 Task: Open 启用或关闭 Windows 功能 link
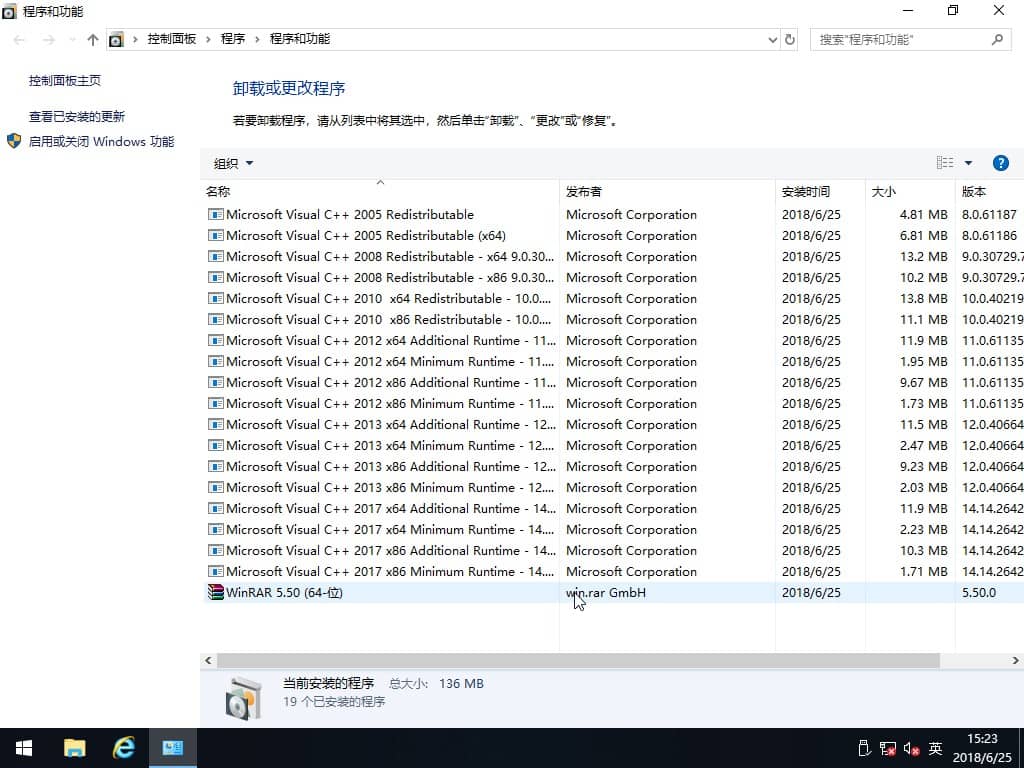click(x=101, y=142)
